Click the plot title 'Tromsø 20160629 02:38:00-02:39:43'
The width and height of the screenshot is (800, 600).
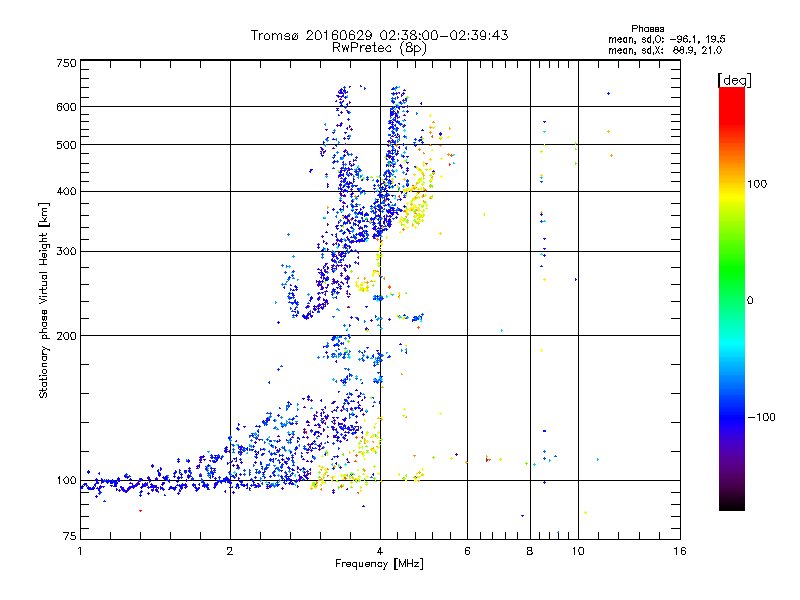click(x=379, y=35)
